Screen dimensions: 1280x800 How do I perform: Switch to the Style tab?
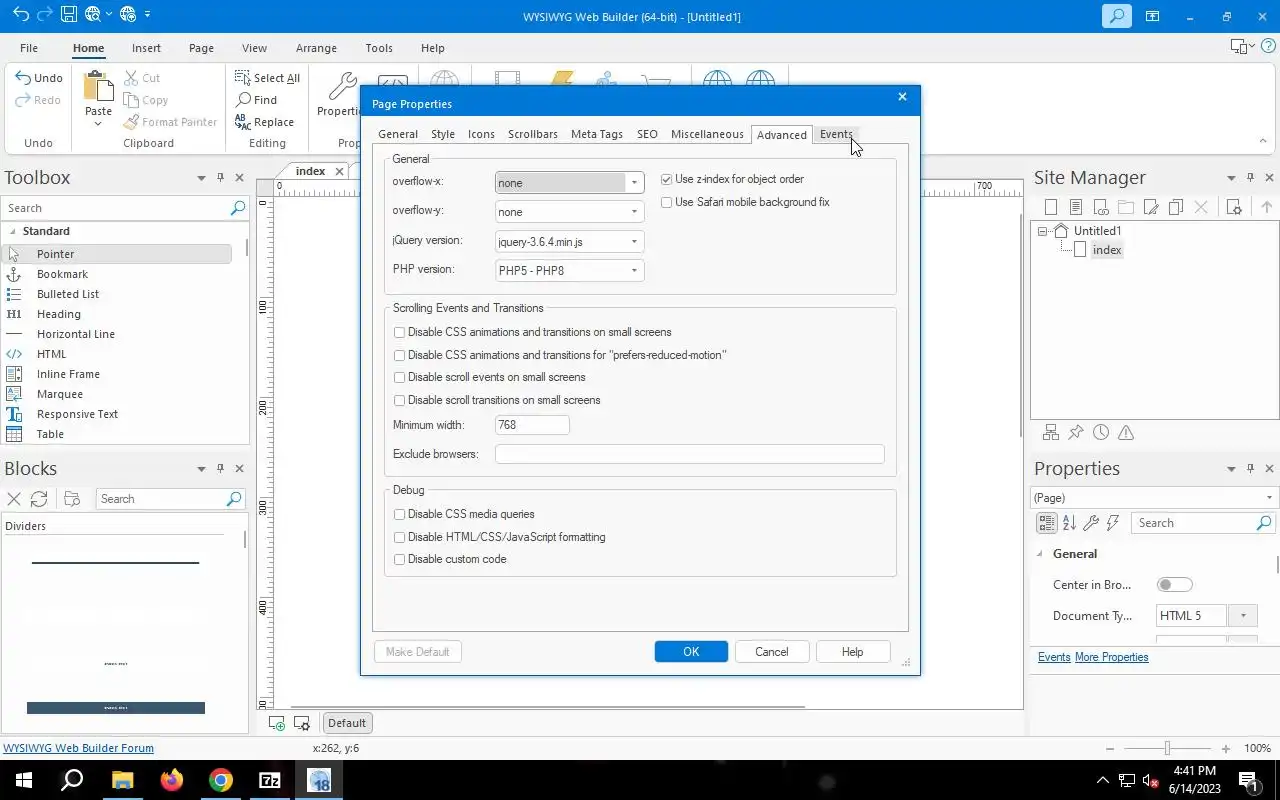coord(443,134)
